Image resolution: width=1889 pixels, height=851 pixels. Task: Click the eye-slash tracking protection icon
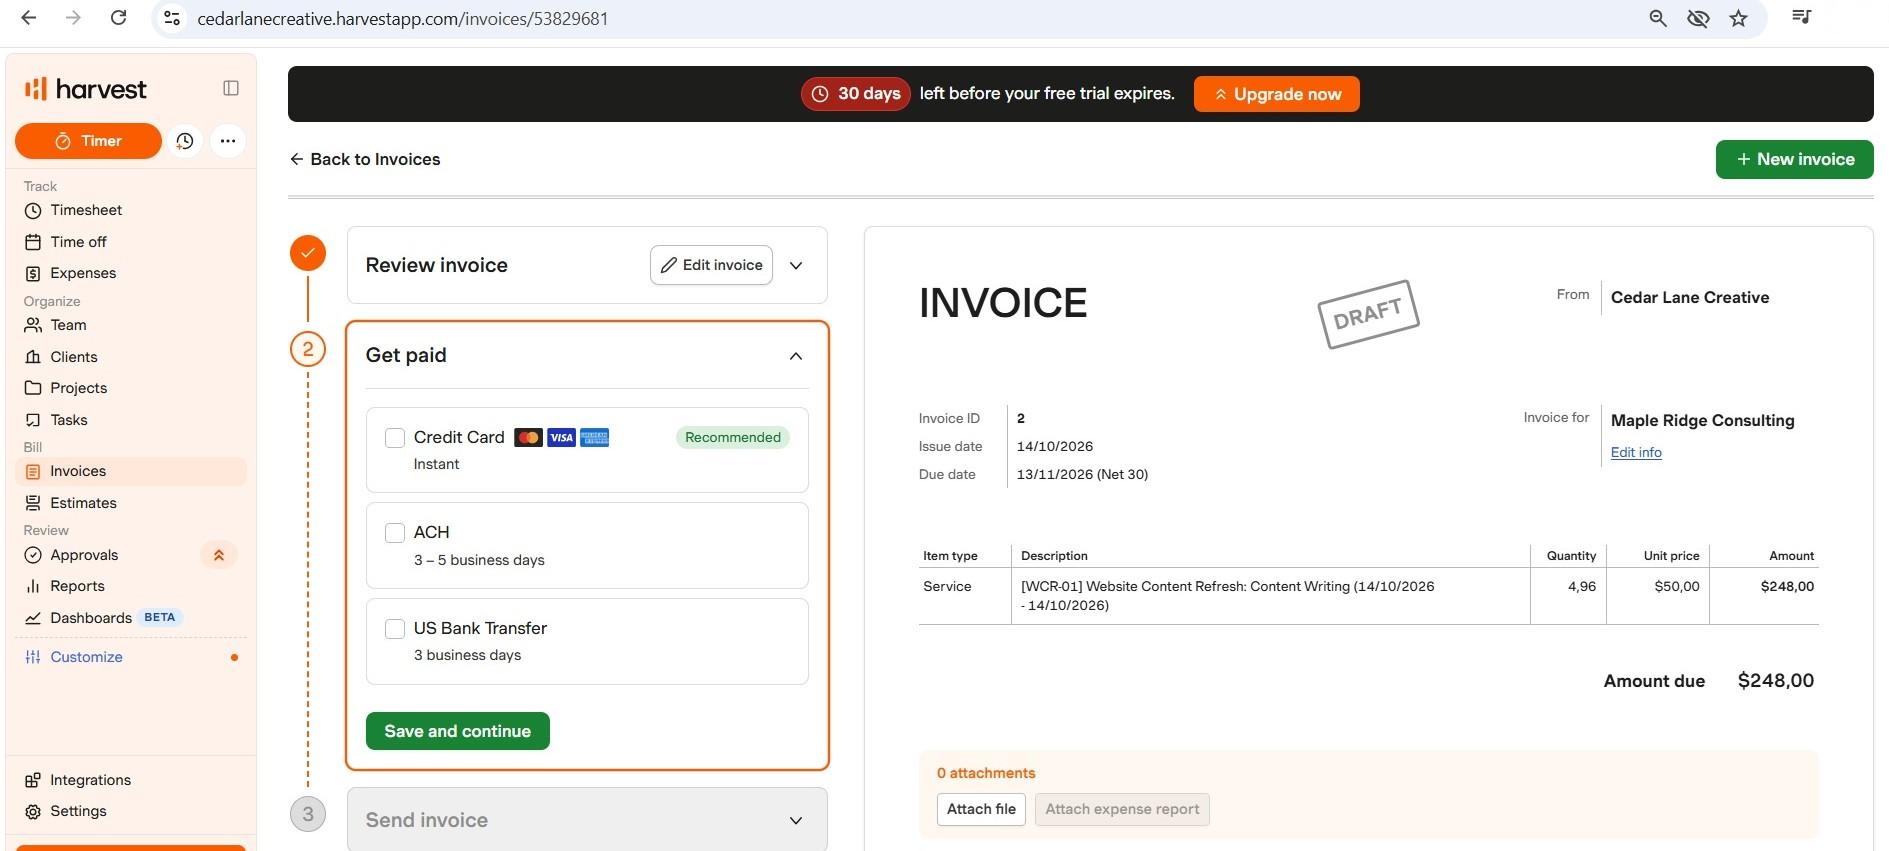pos(1698,18)
